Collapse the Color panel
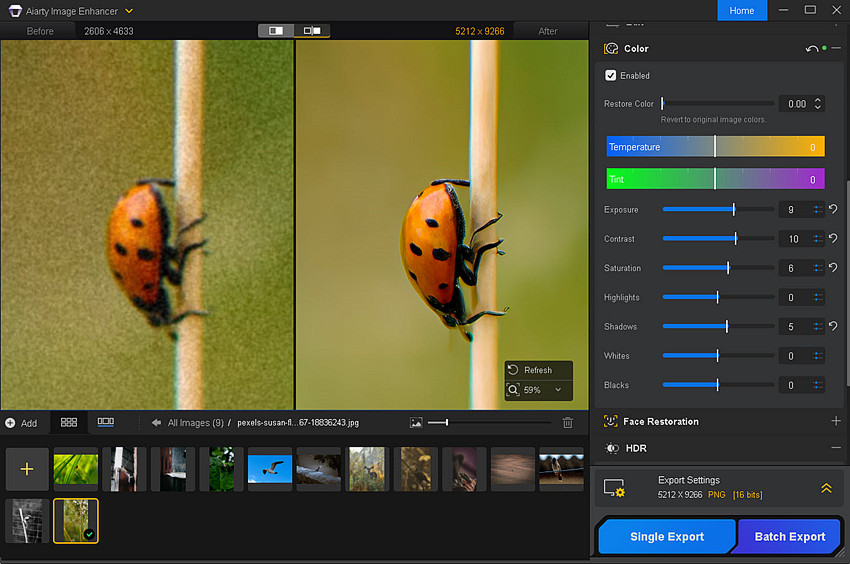The width and height of the screenshot is (850, 564). point(836,48)
